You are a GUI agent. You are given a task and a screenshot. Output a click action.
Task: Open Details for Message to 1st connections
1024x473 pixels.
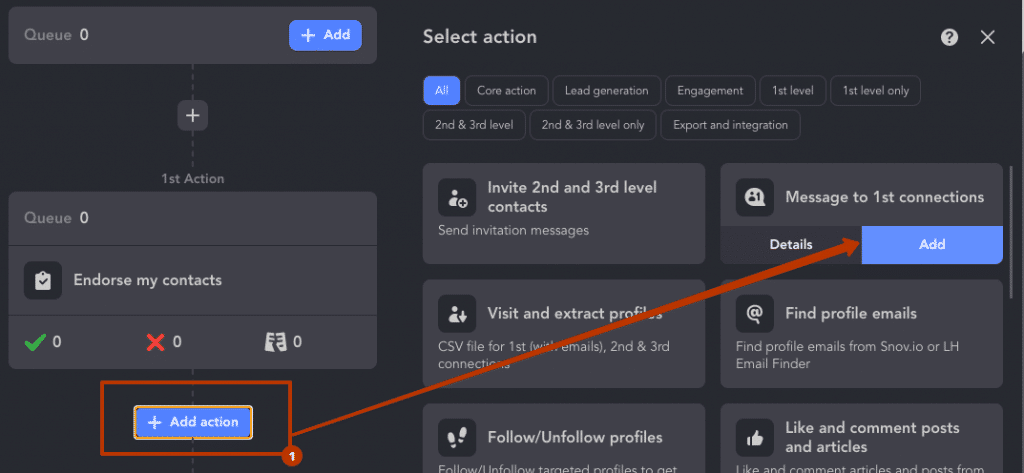pyautogui.click(x=791, y=245)
